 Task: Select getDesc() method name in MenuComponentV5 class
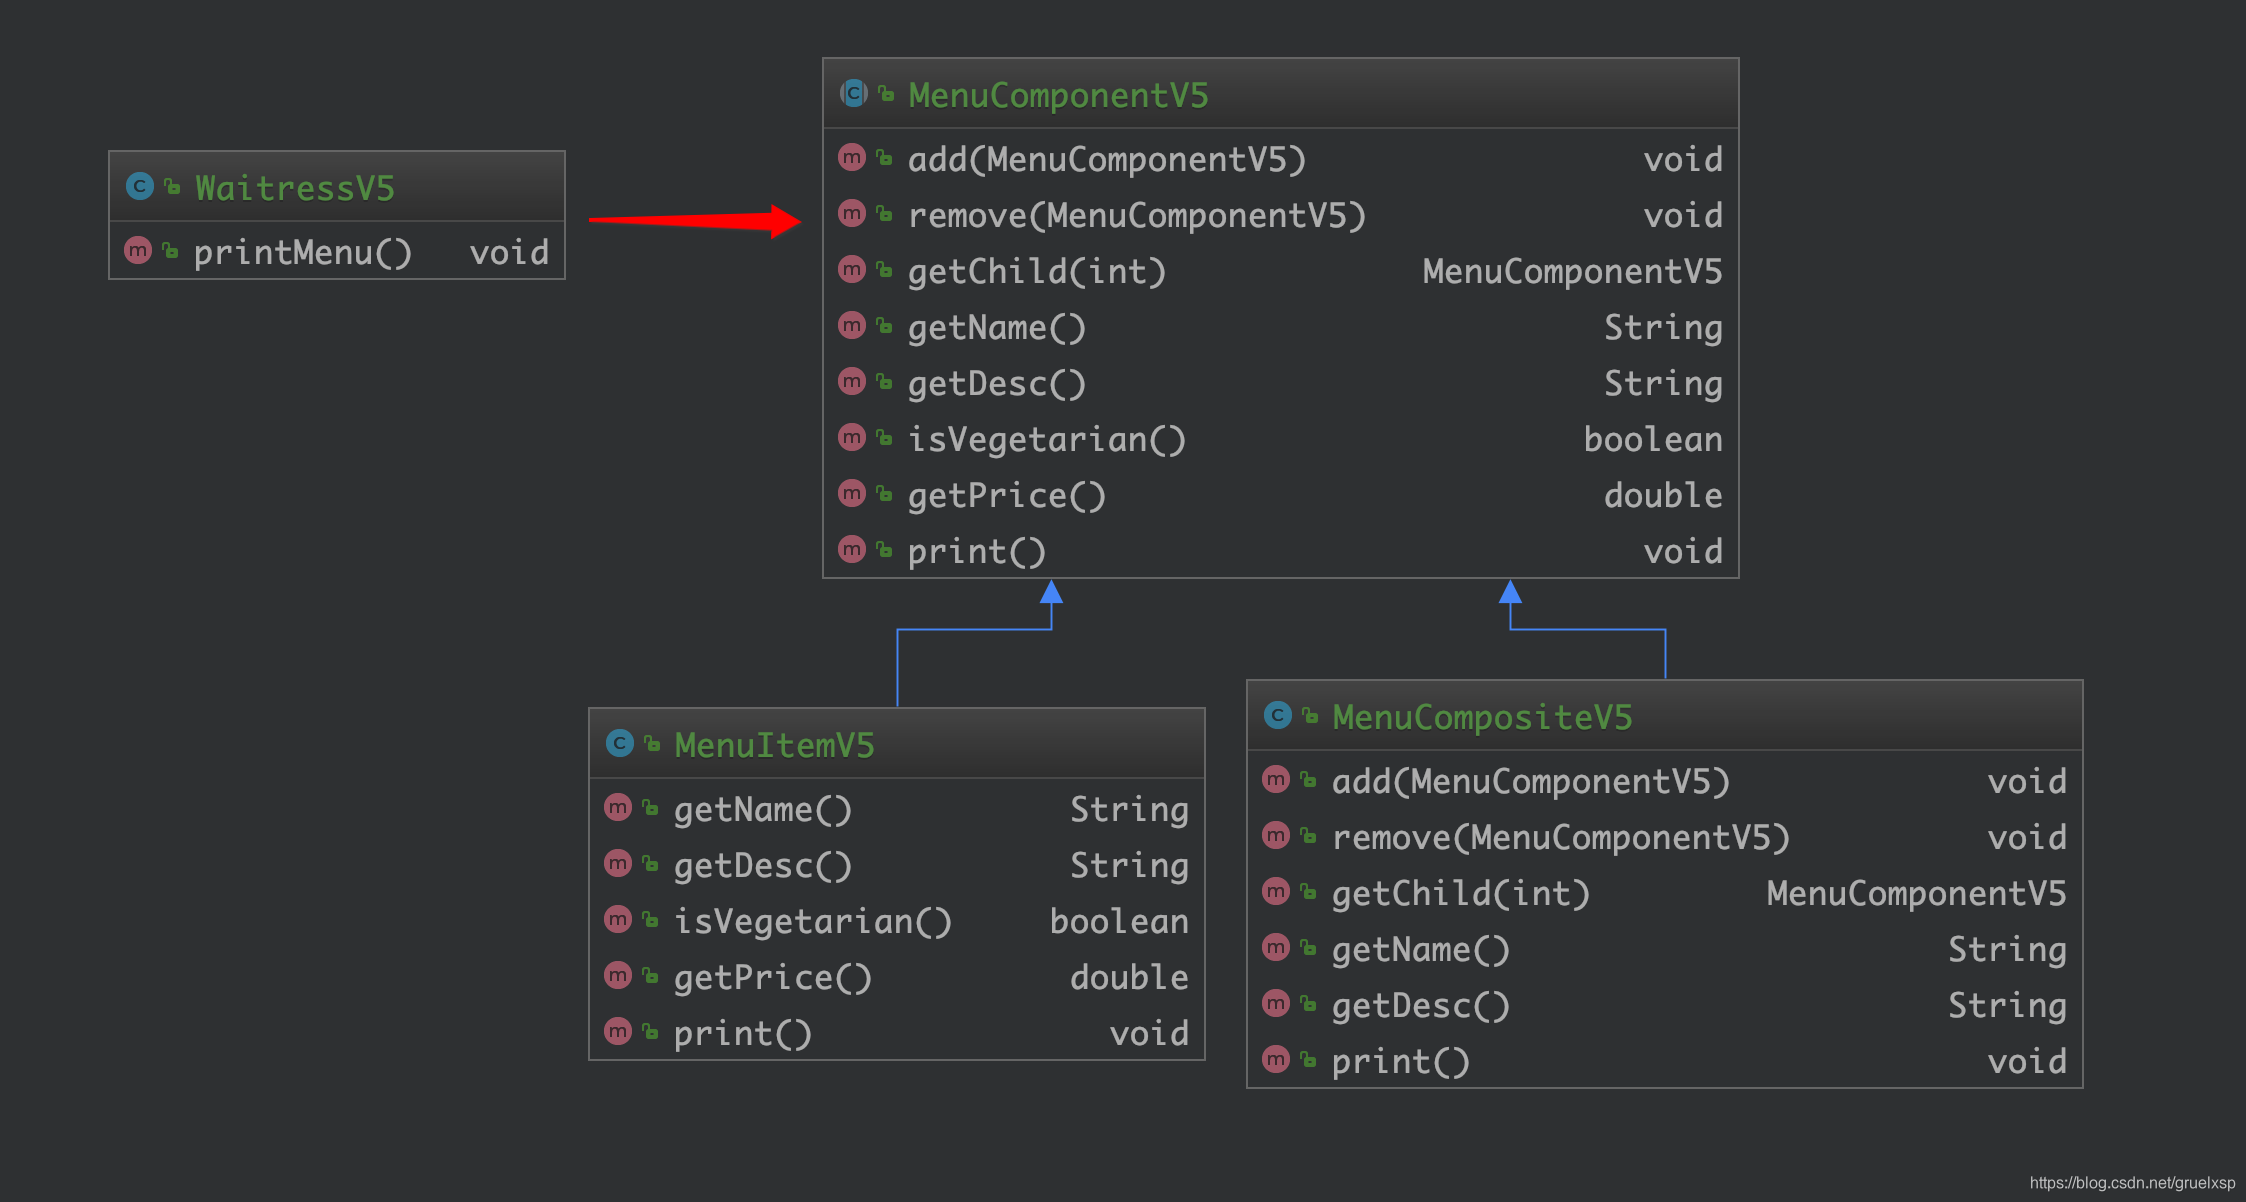997,383
